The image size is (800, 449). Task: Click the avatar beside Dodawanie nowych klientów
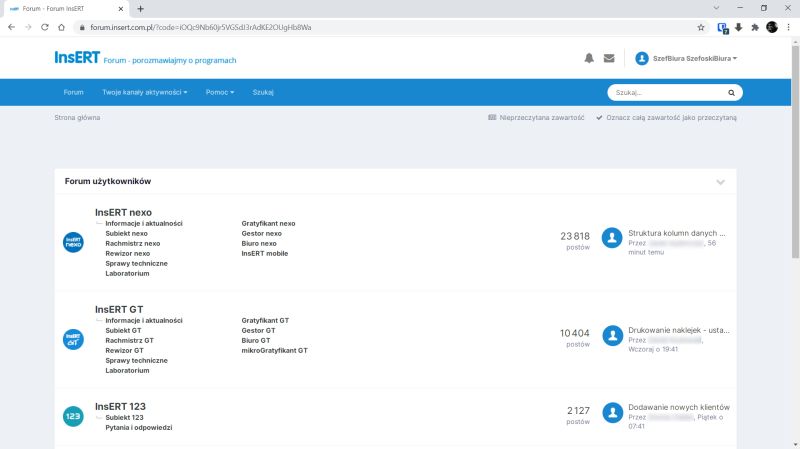(612, 412)
